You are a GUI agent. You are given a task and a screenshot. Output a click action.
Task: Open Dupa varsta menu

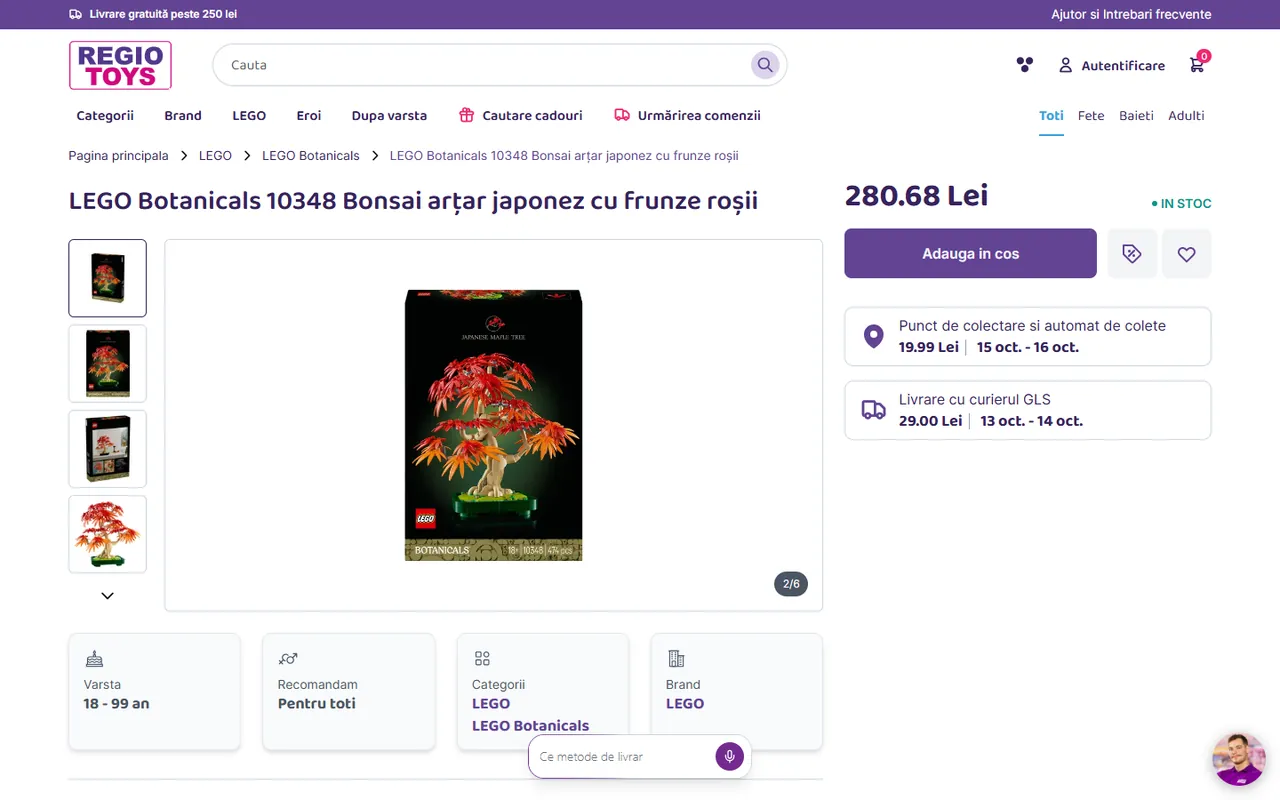(389, 116)
